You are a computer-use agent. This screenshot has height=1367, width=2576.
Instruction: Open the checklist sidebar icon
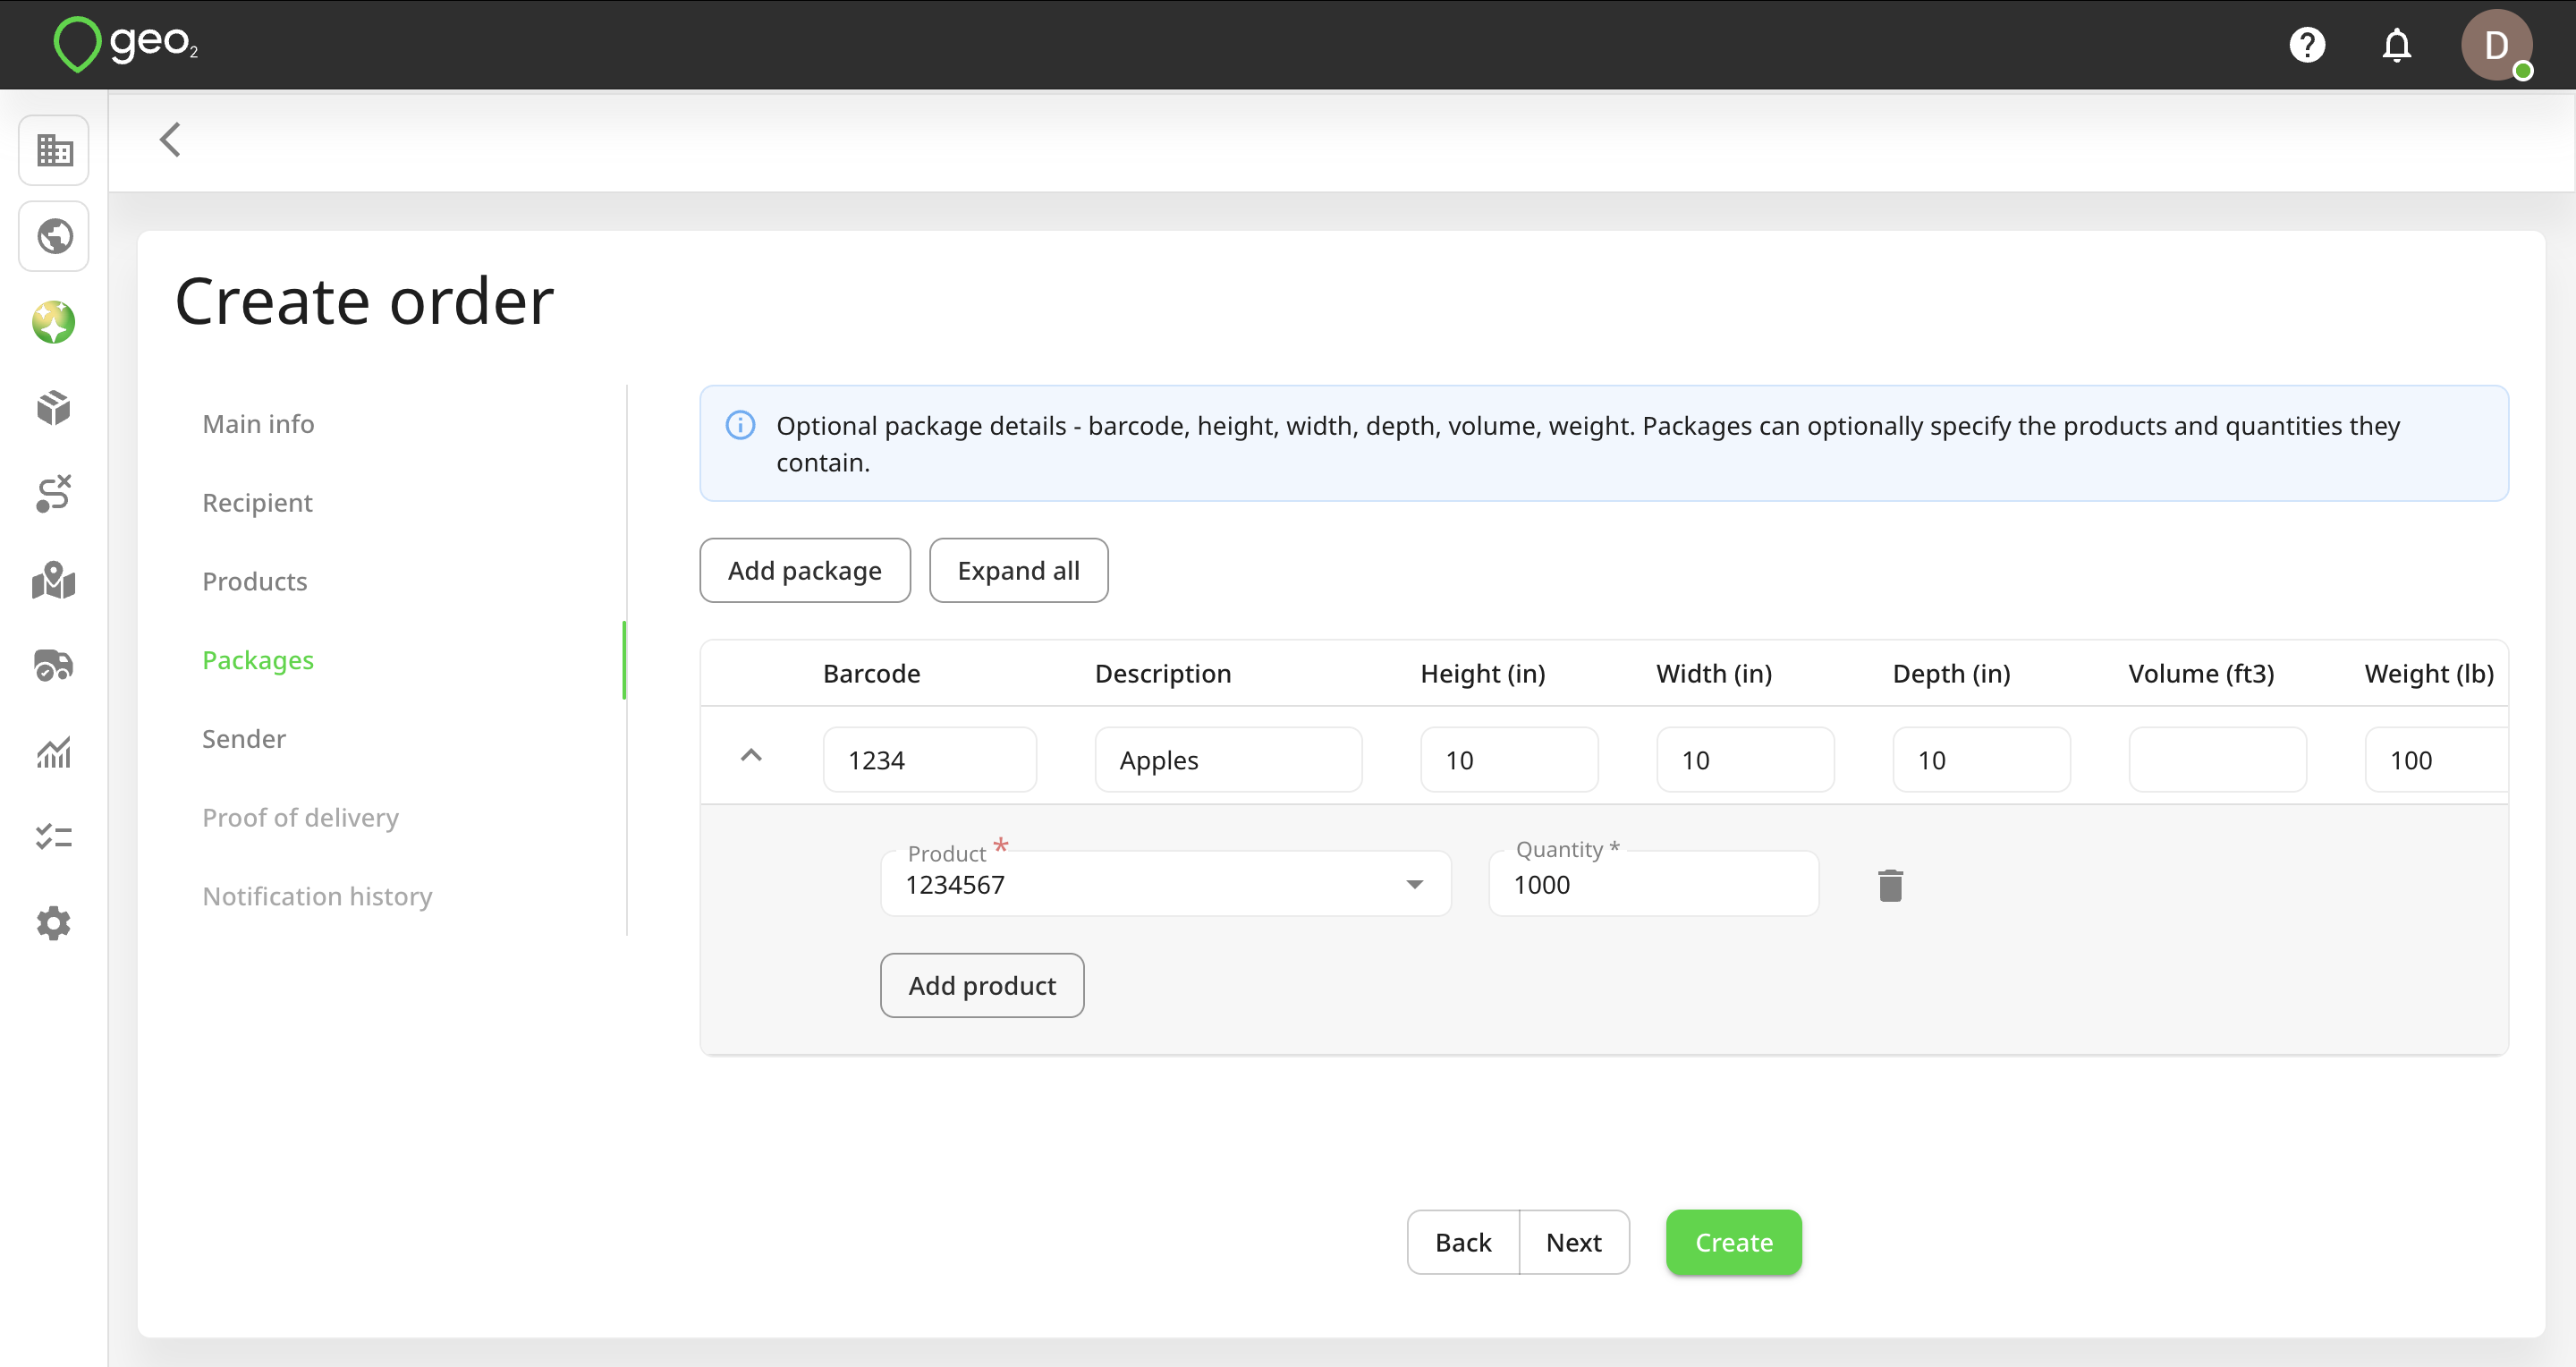pyautogui.click(x=54, y=837)
